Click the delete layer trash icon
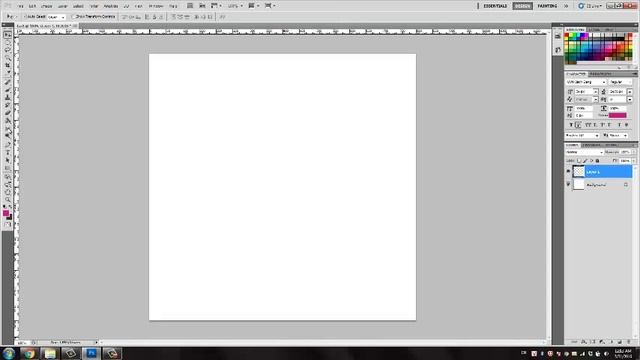This screenshot has width=640, height=360. [629, 342]
